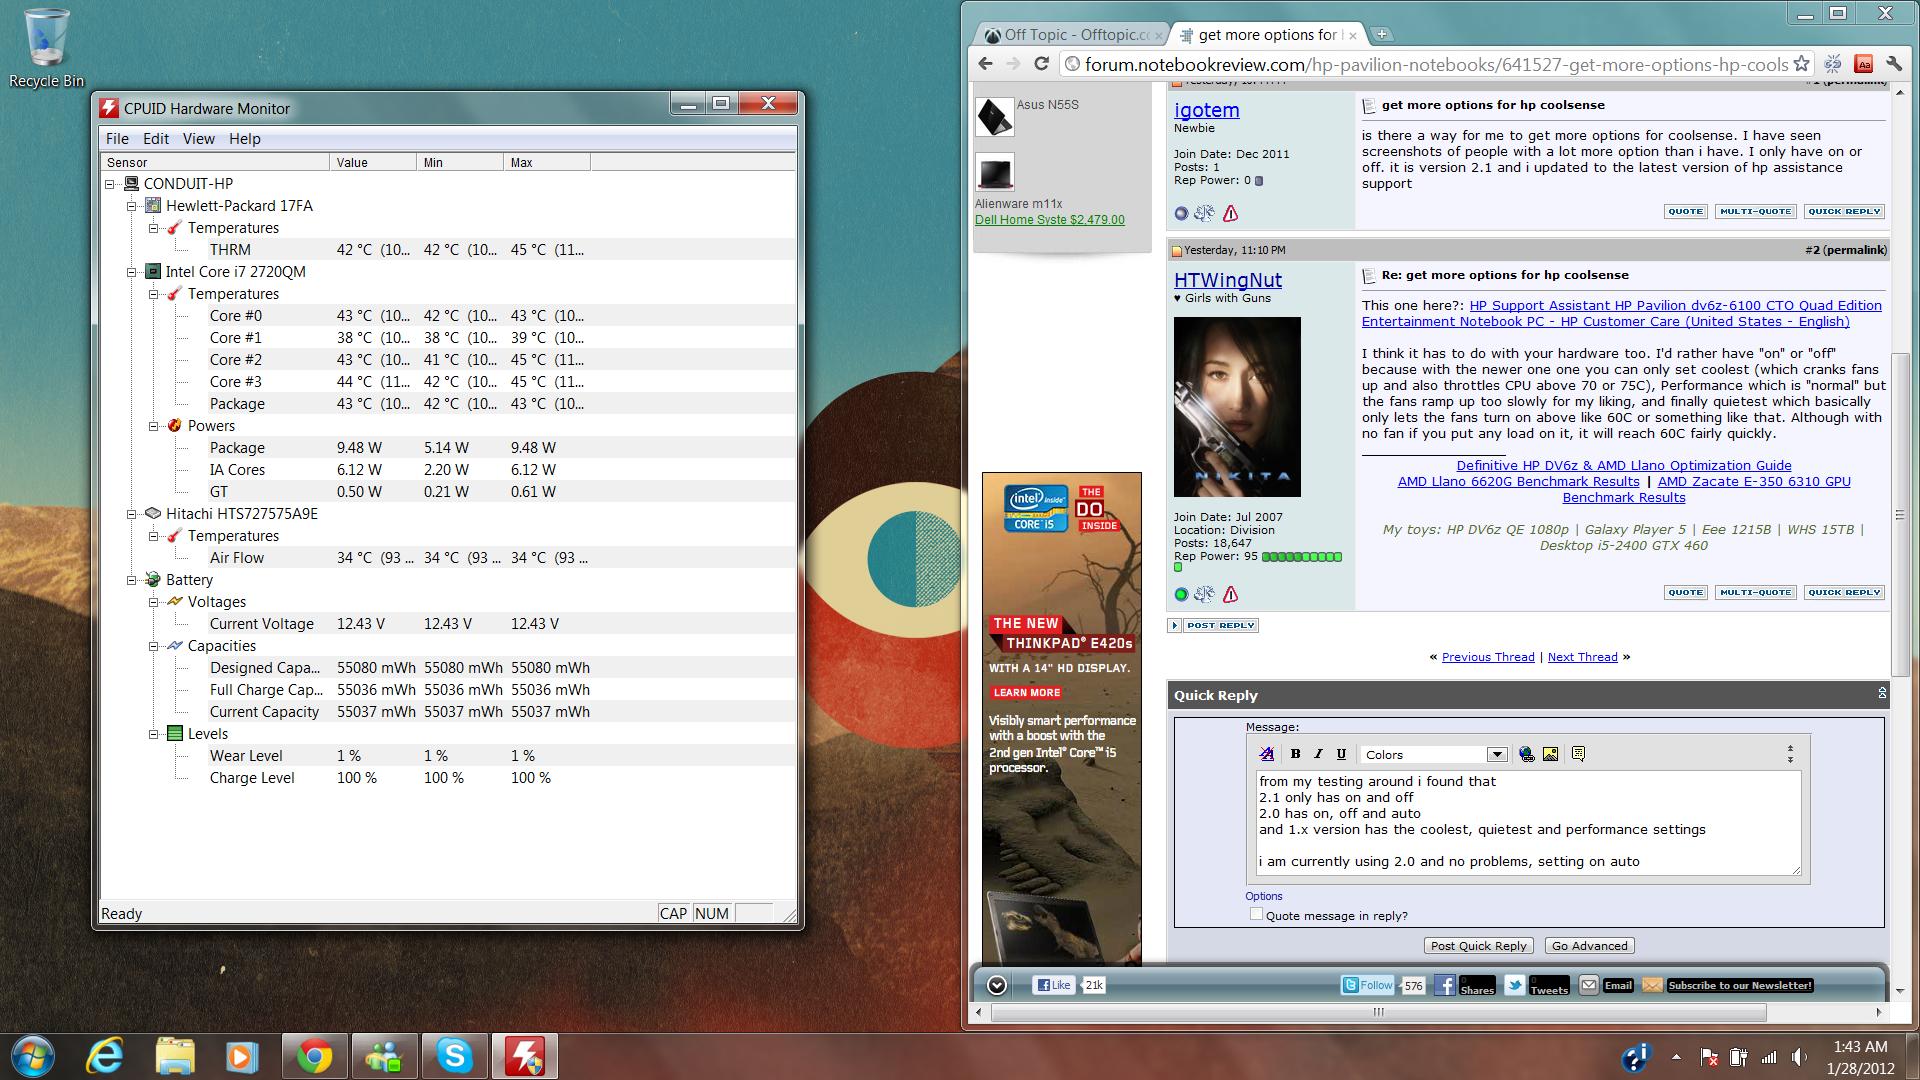Collapse the Powers node in the tree

click(x=154, y=426)
